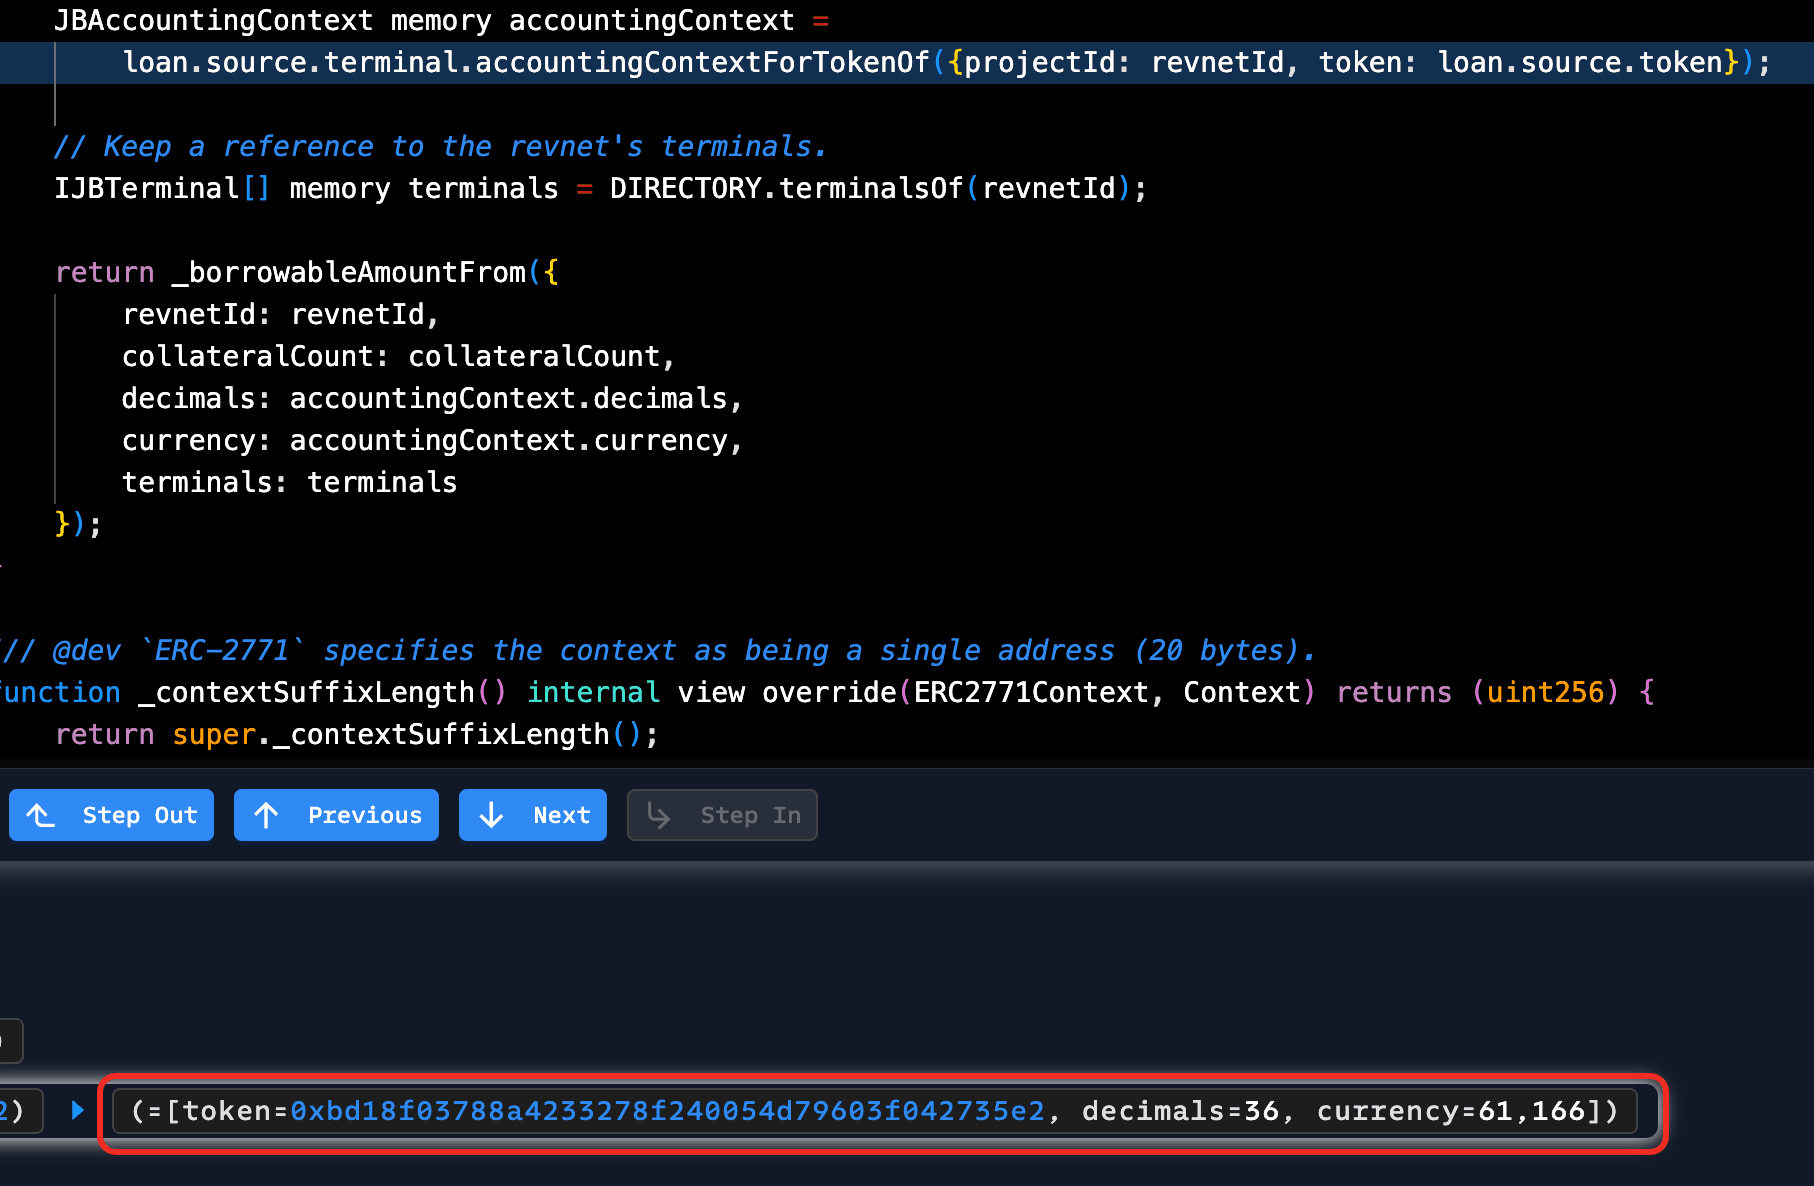The width and height of the screenshot is (1814, 1186).
Task: Click the Step In arrow icon
Action: pyautogui.click(x=658, y=816)
